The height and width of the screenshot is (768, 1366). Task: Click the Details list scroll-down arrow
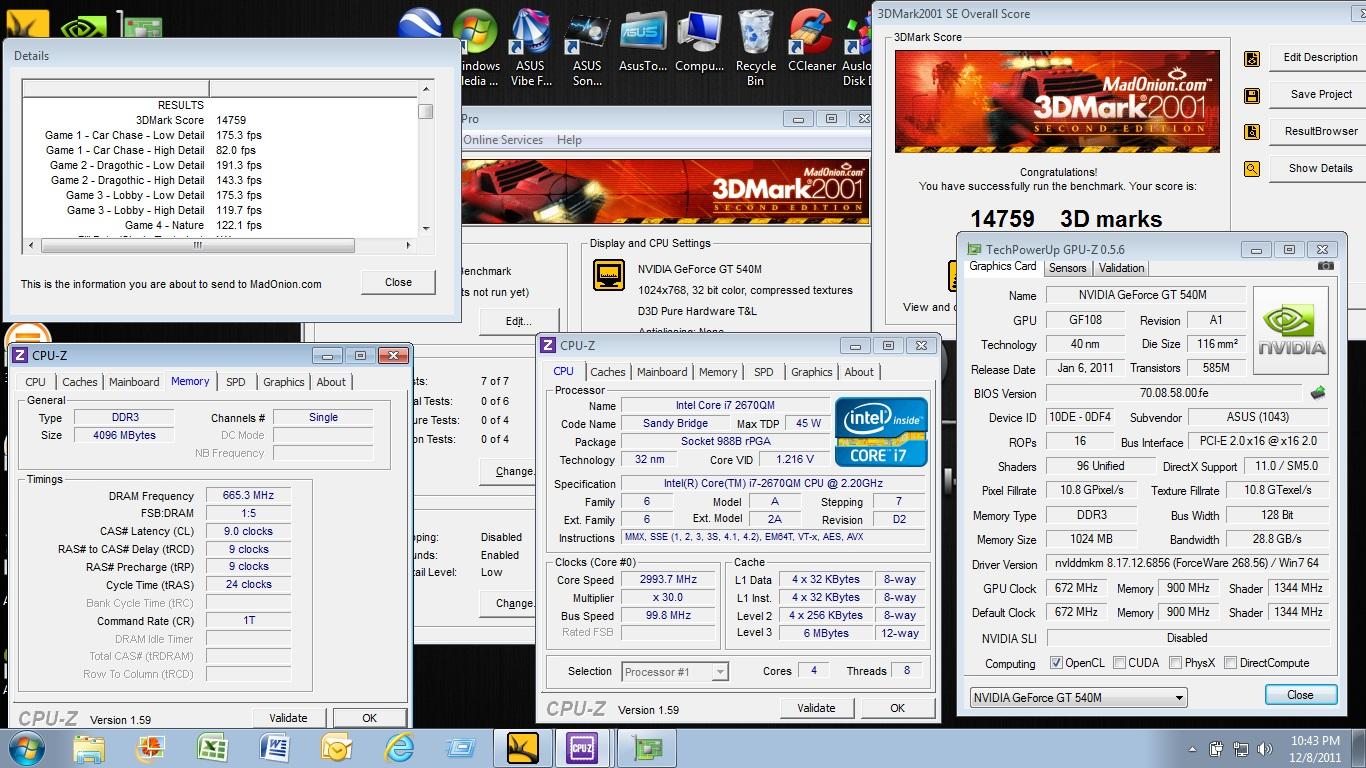click(426, 228)
